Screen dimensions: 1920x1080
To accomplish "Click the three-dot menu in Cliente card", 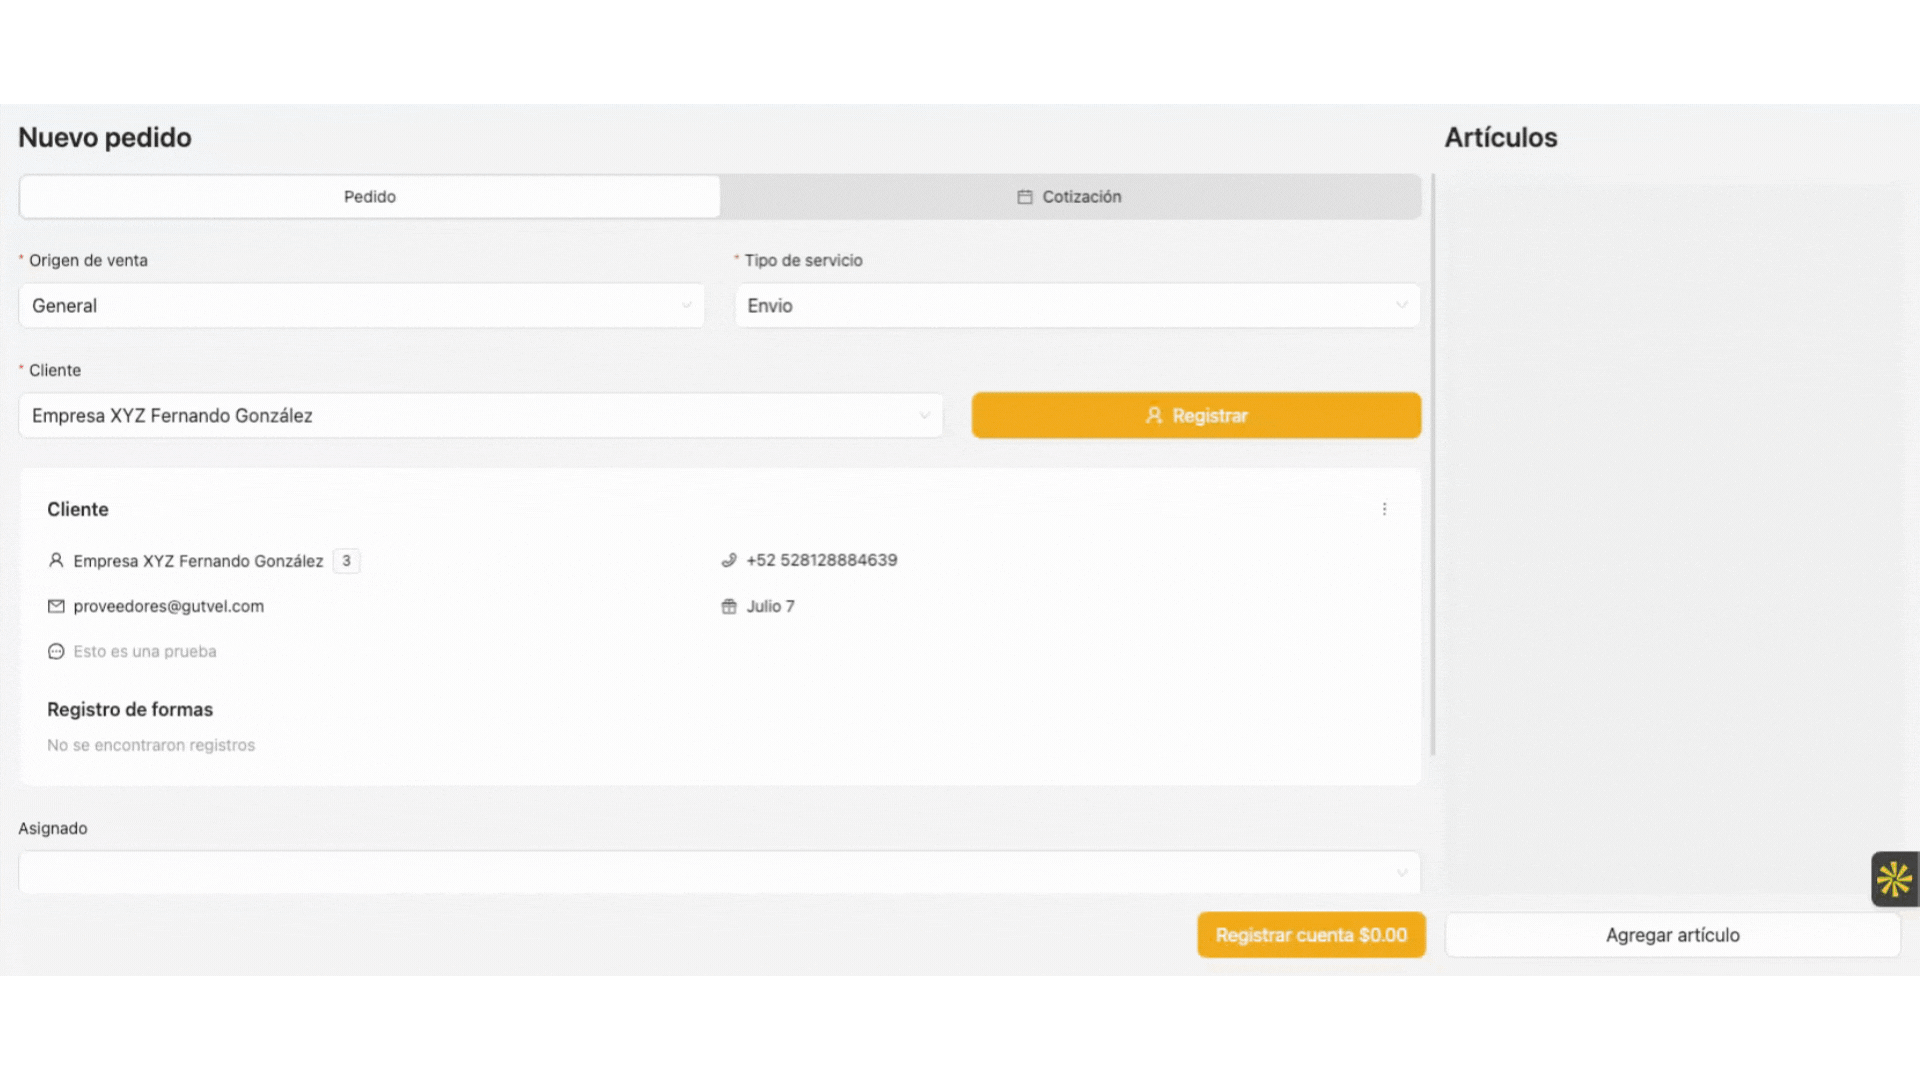I will [1384, 509].
